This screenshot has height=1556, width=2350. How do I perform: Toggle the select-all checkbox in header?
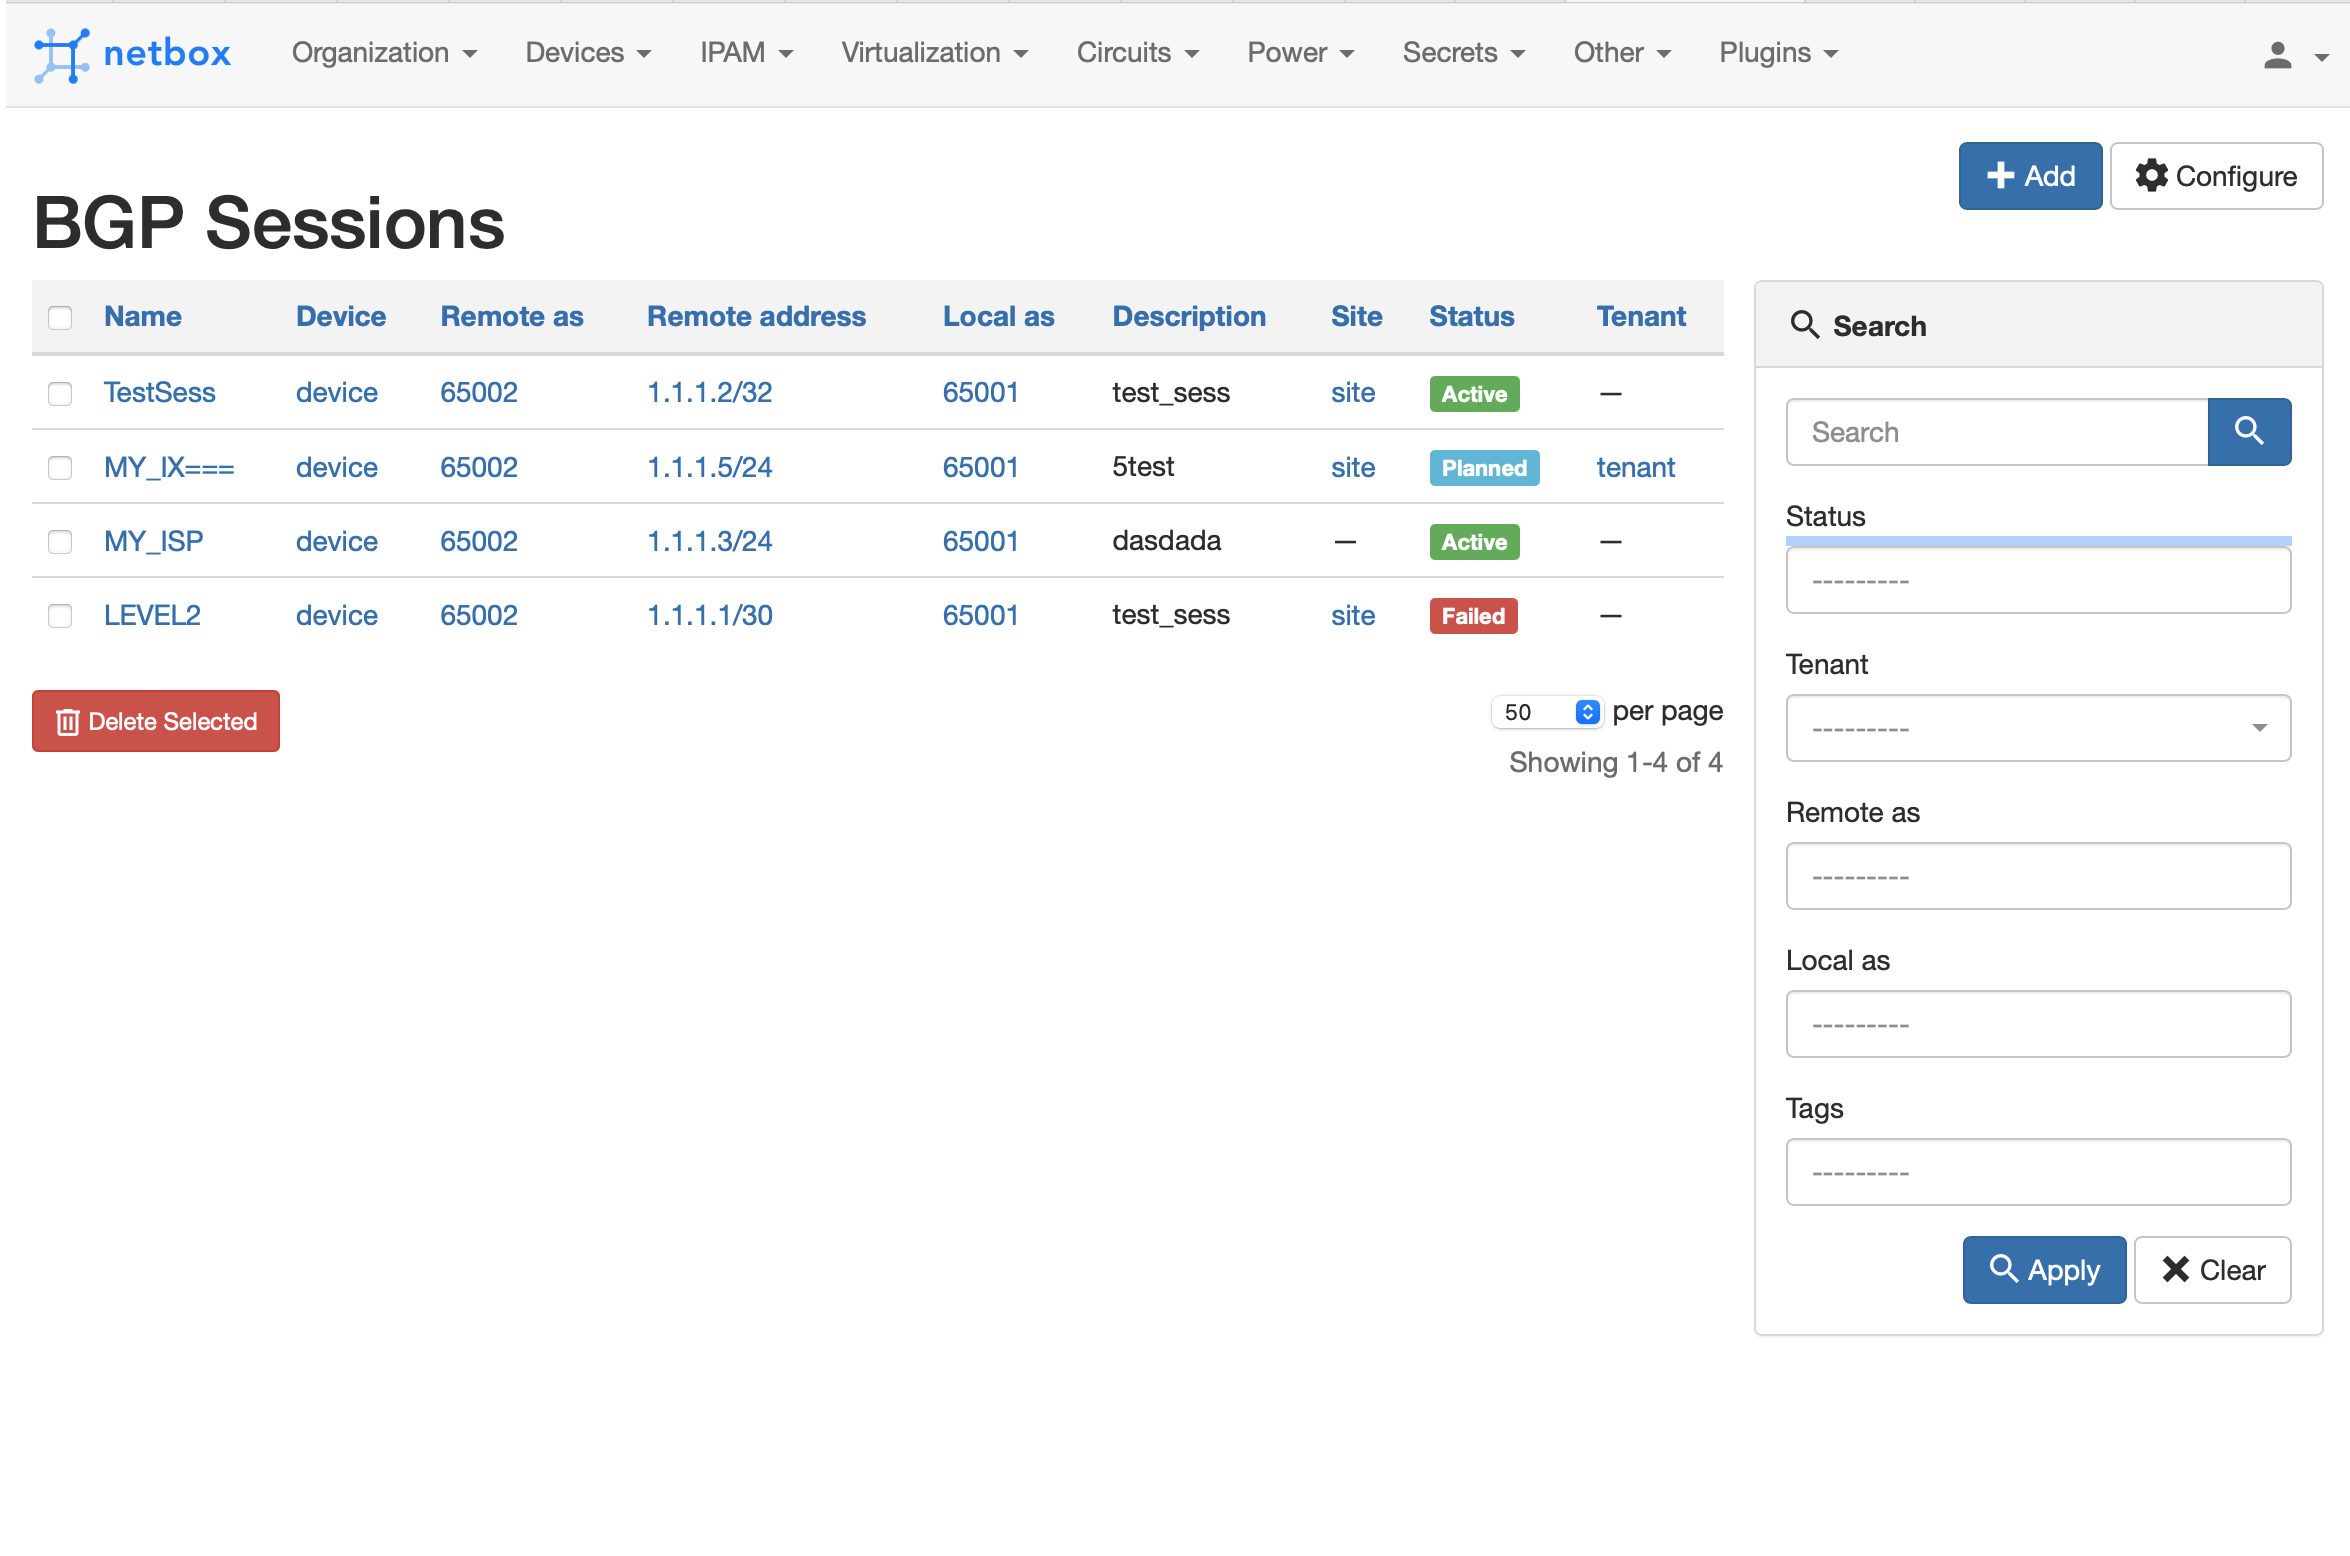point(60,318)
